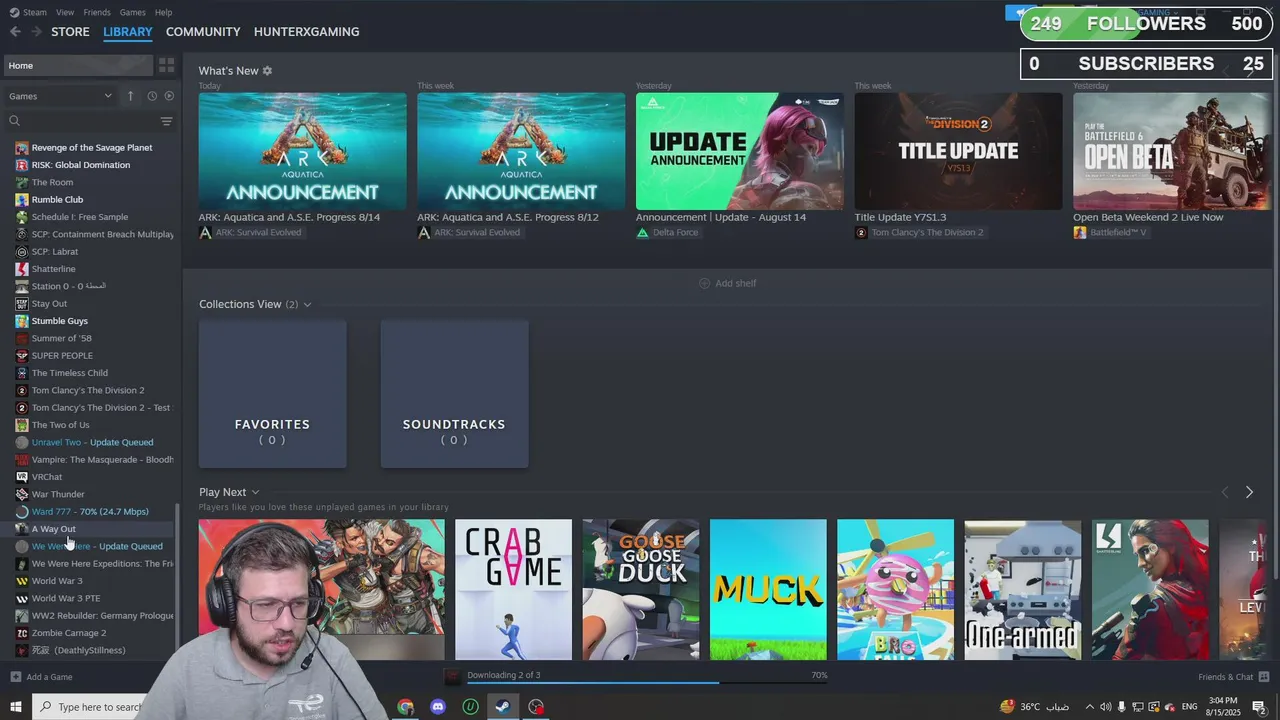Viewport: 1280px width, 720px height.
Task: Open ARK Progress 8/14 news card
Action: [302, 151]
